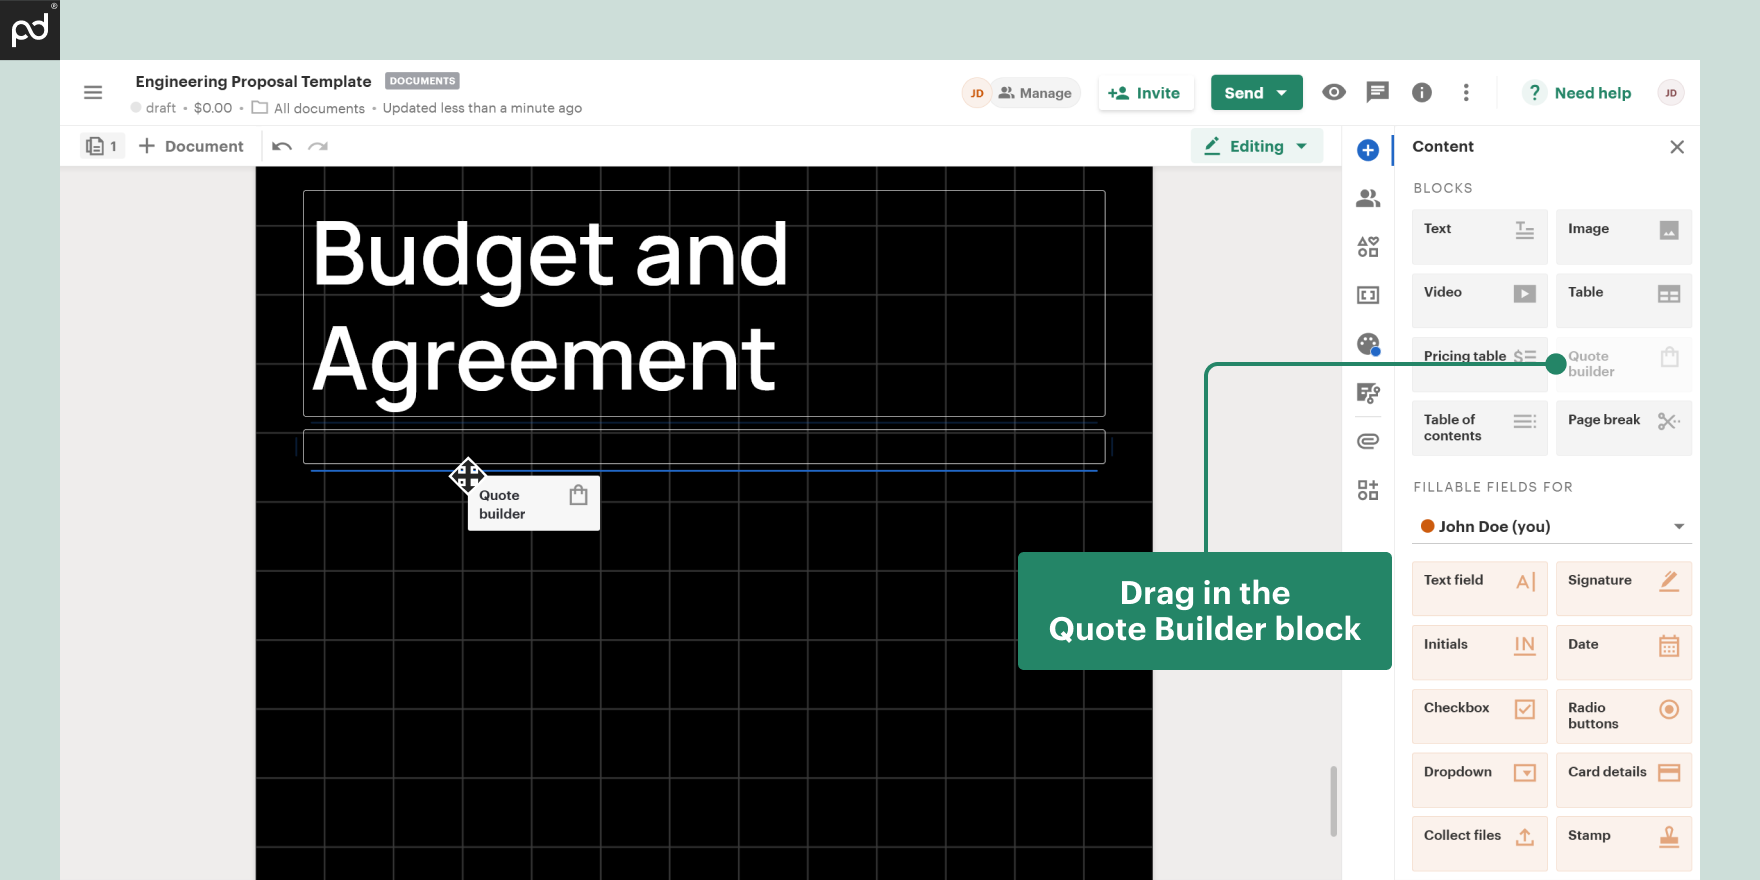Image resolution: width=1760 pixels, height=880 pixels.
Task: Expand the John Doe recipient dropdown
Action: 1678,527
